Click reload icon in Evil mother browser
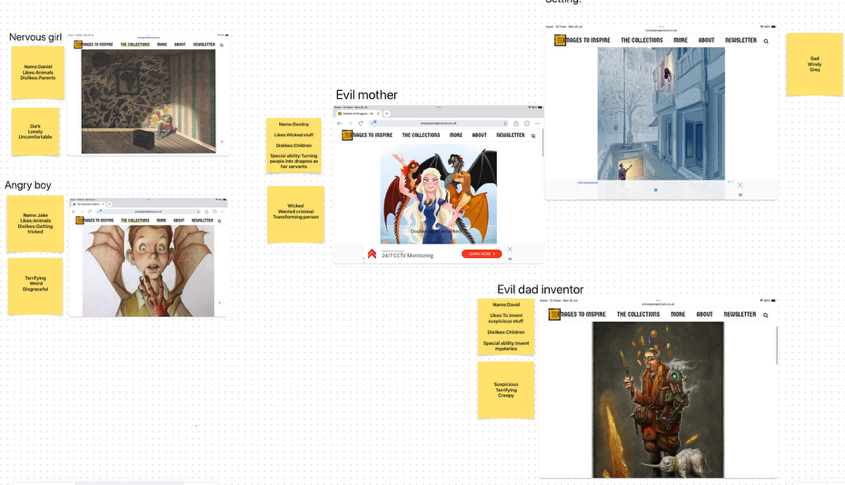This screenshot has width=845, height=485. (x=361, y=123)
